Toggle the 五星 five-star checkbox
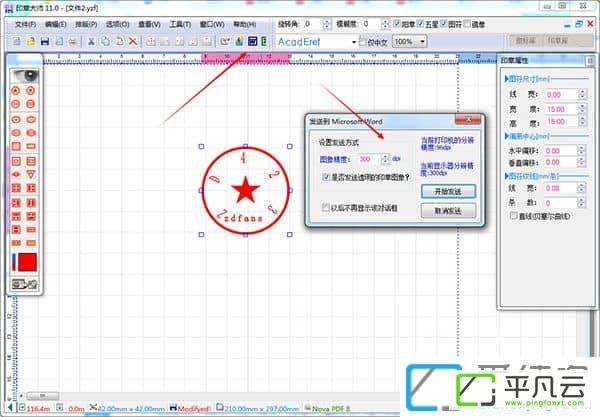600x417 pixels. tap(421, 24)
